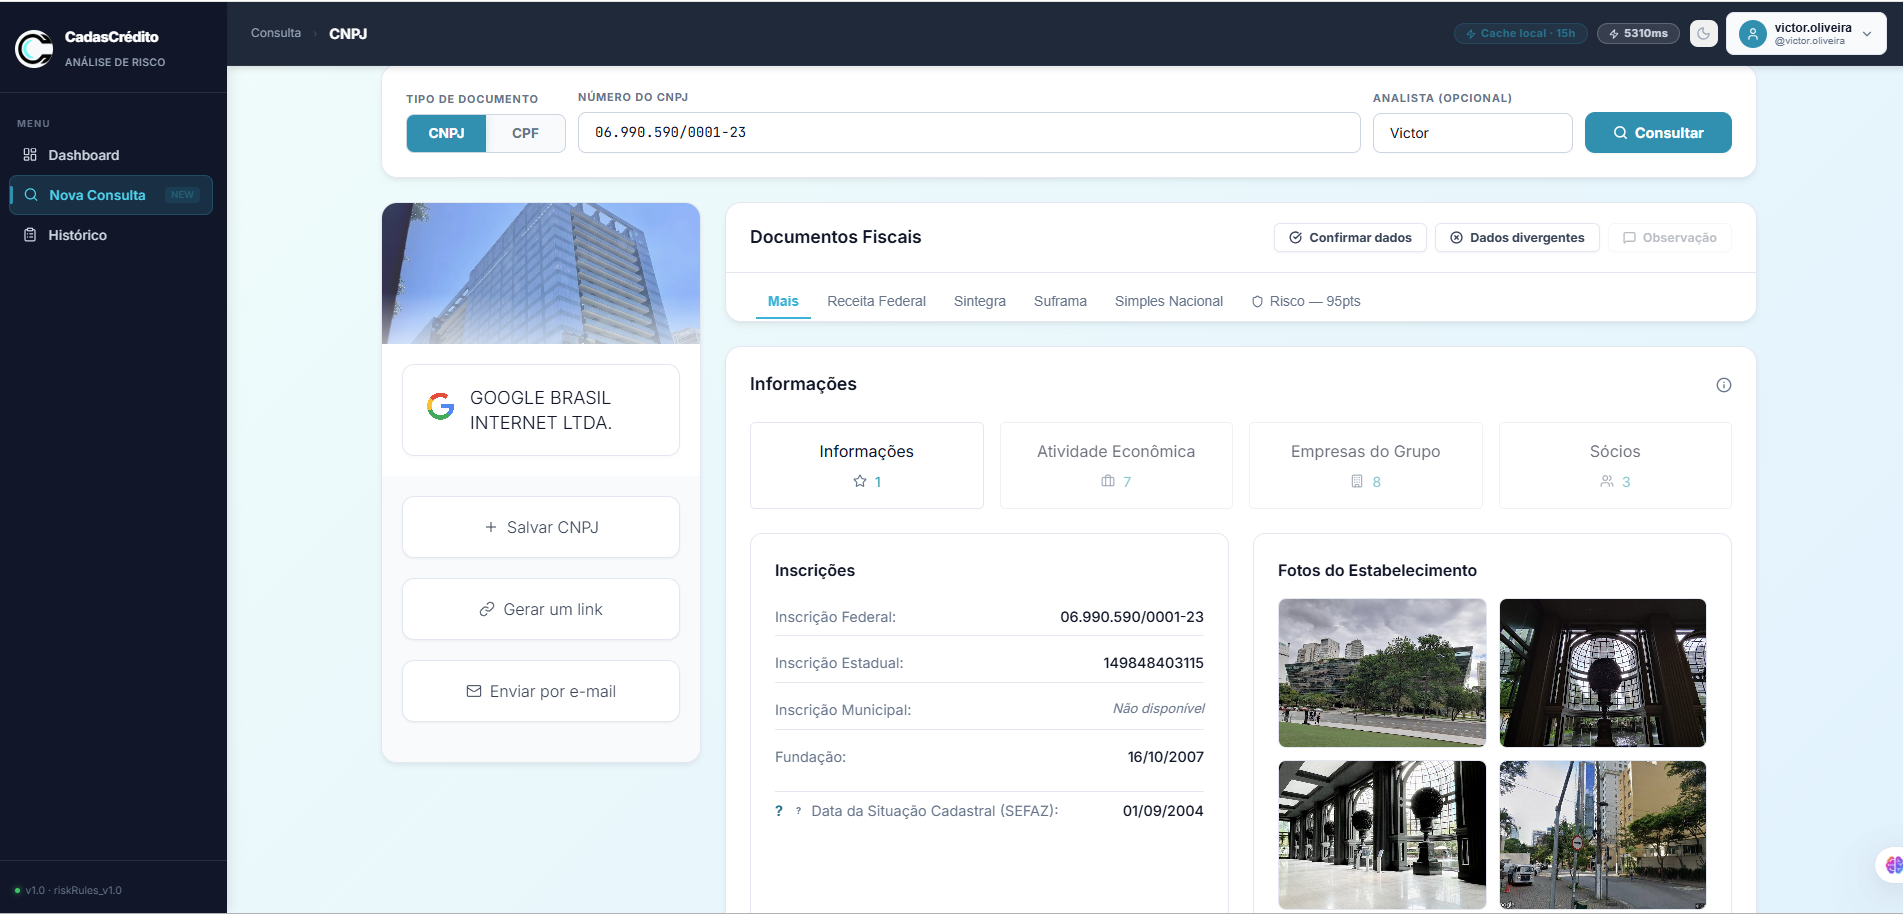Viewport: 1903px width, 914px height.
Task: Click the Documentos Fiscais heading
Action: pos(836,237)
